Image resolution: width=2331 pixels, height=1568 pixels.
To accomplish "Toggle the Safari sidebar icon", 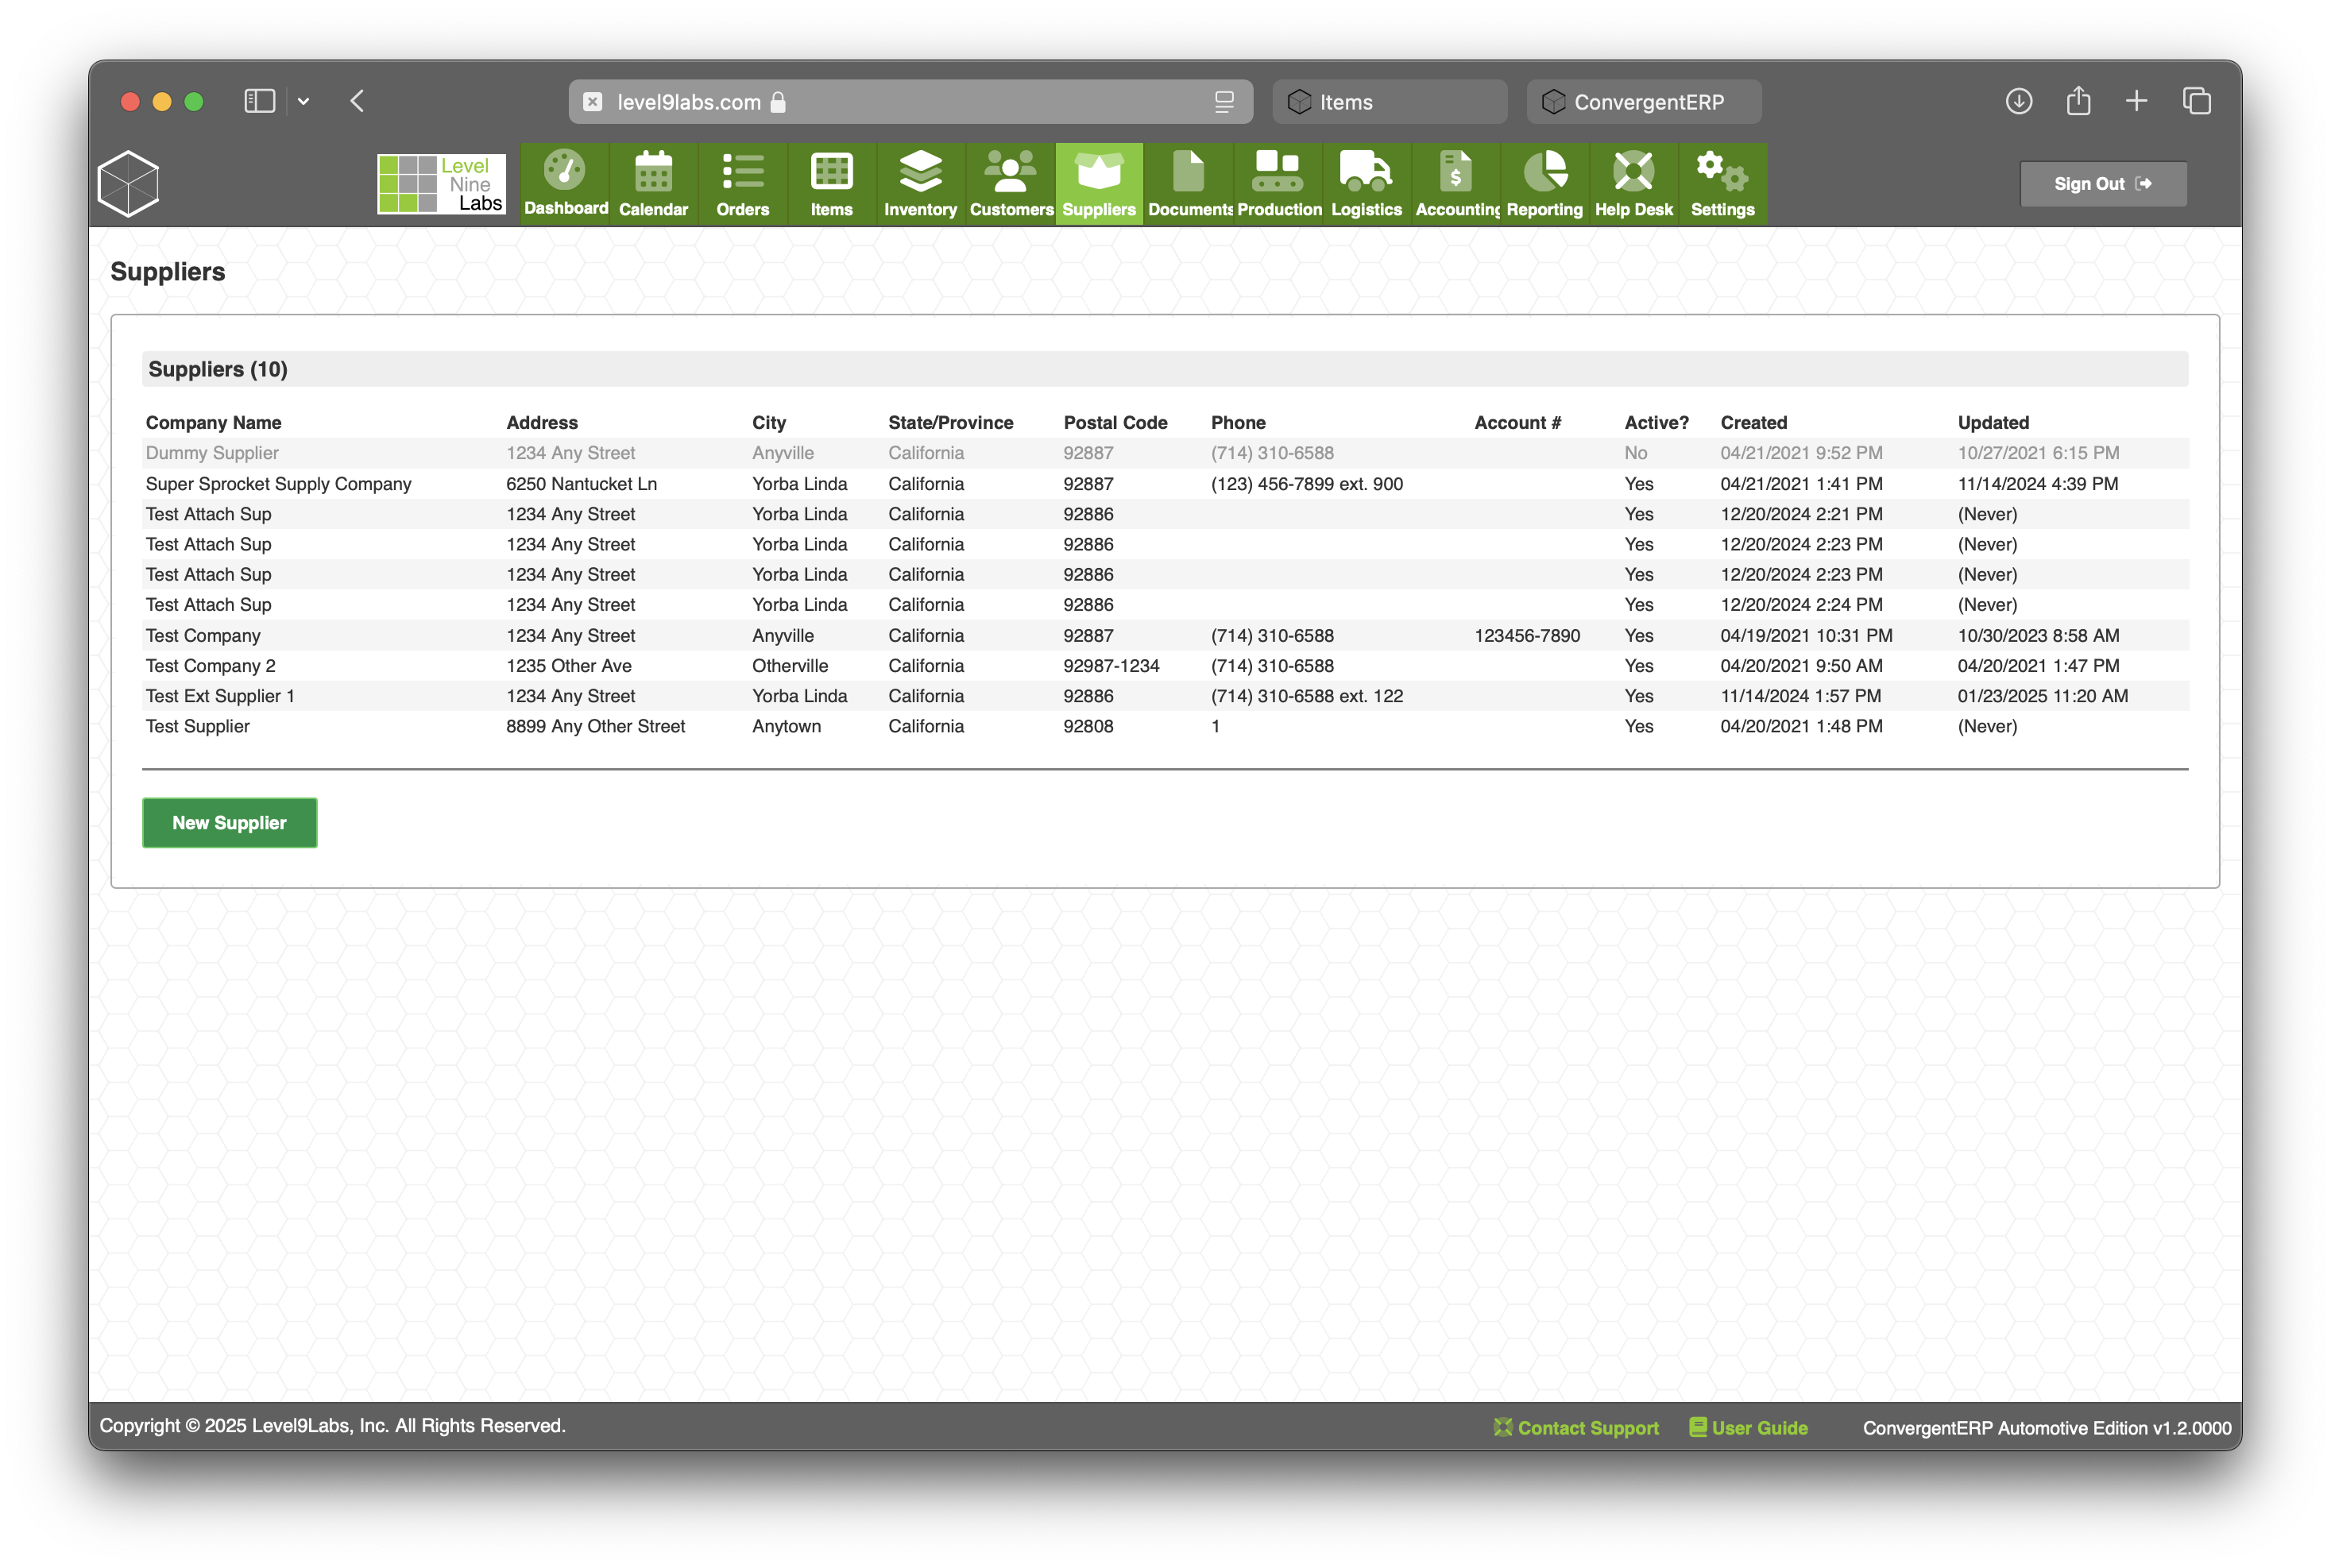I will coord(260,101).
